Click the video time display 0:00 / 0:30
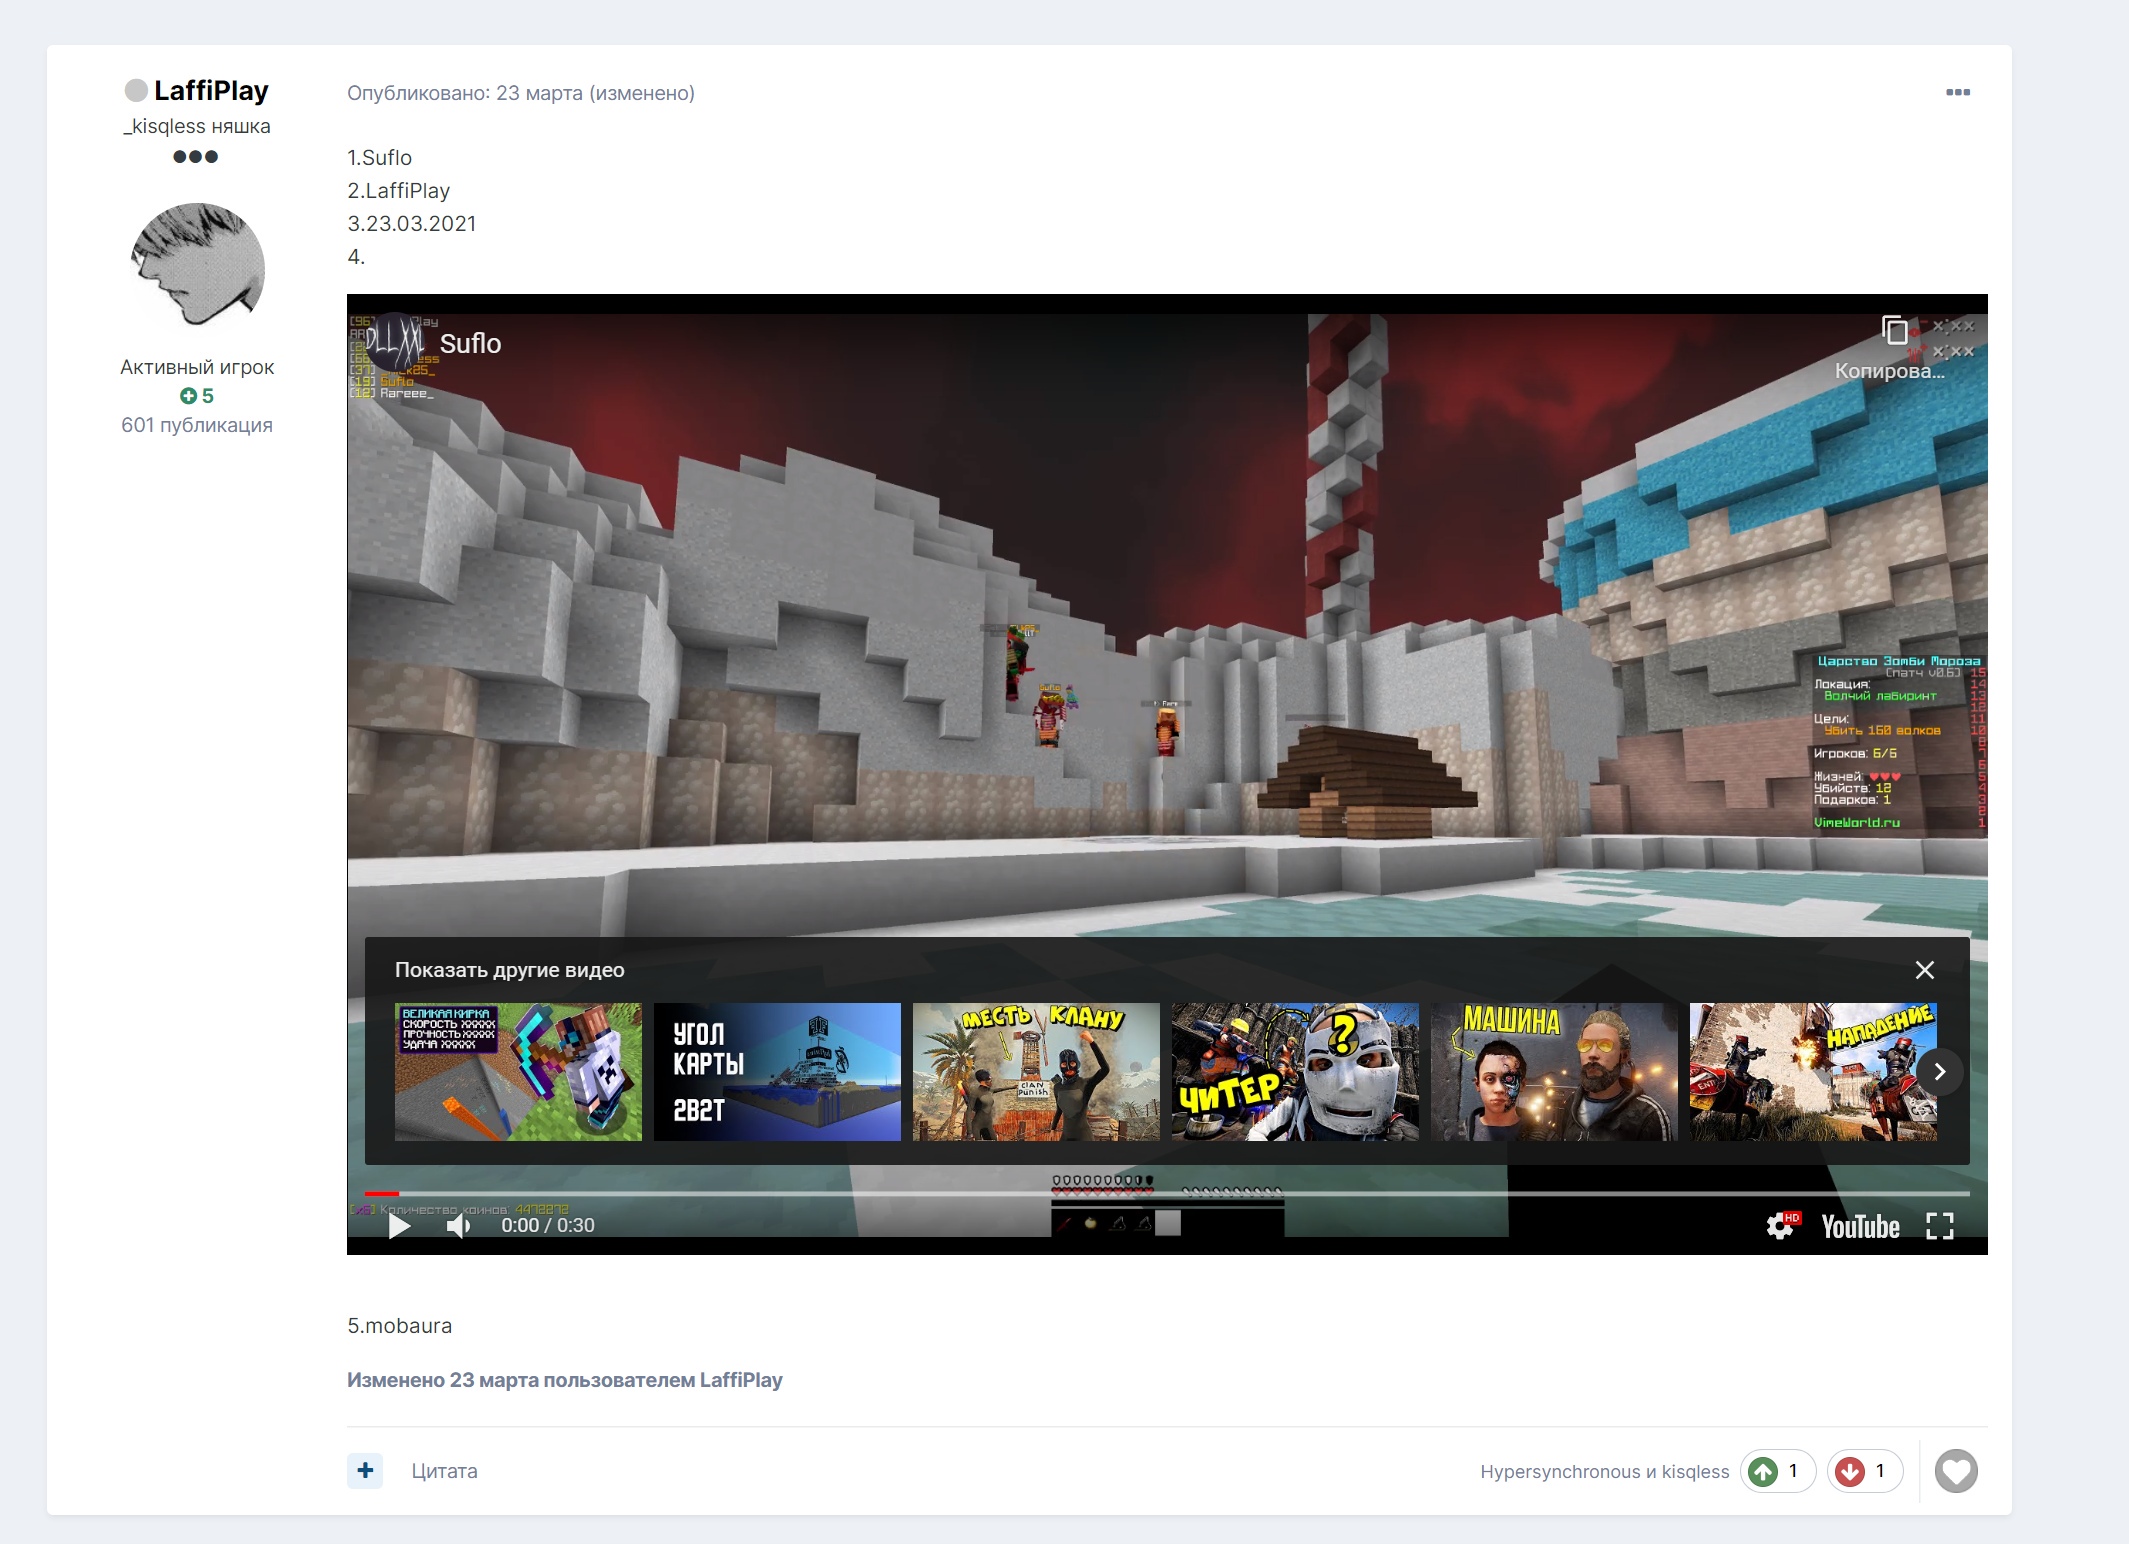Viewport: 2129px width, 1544px height. pyautogui.click(x=548, y=1226)
